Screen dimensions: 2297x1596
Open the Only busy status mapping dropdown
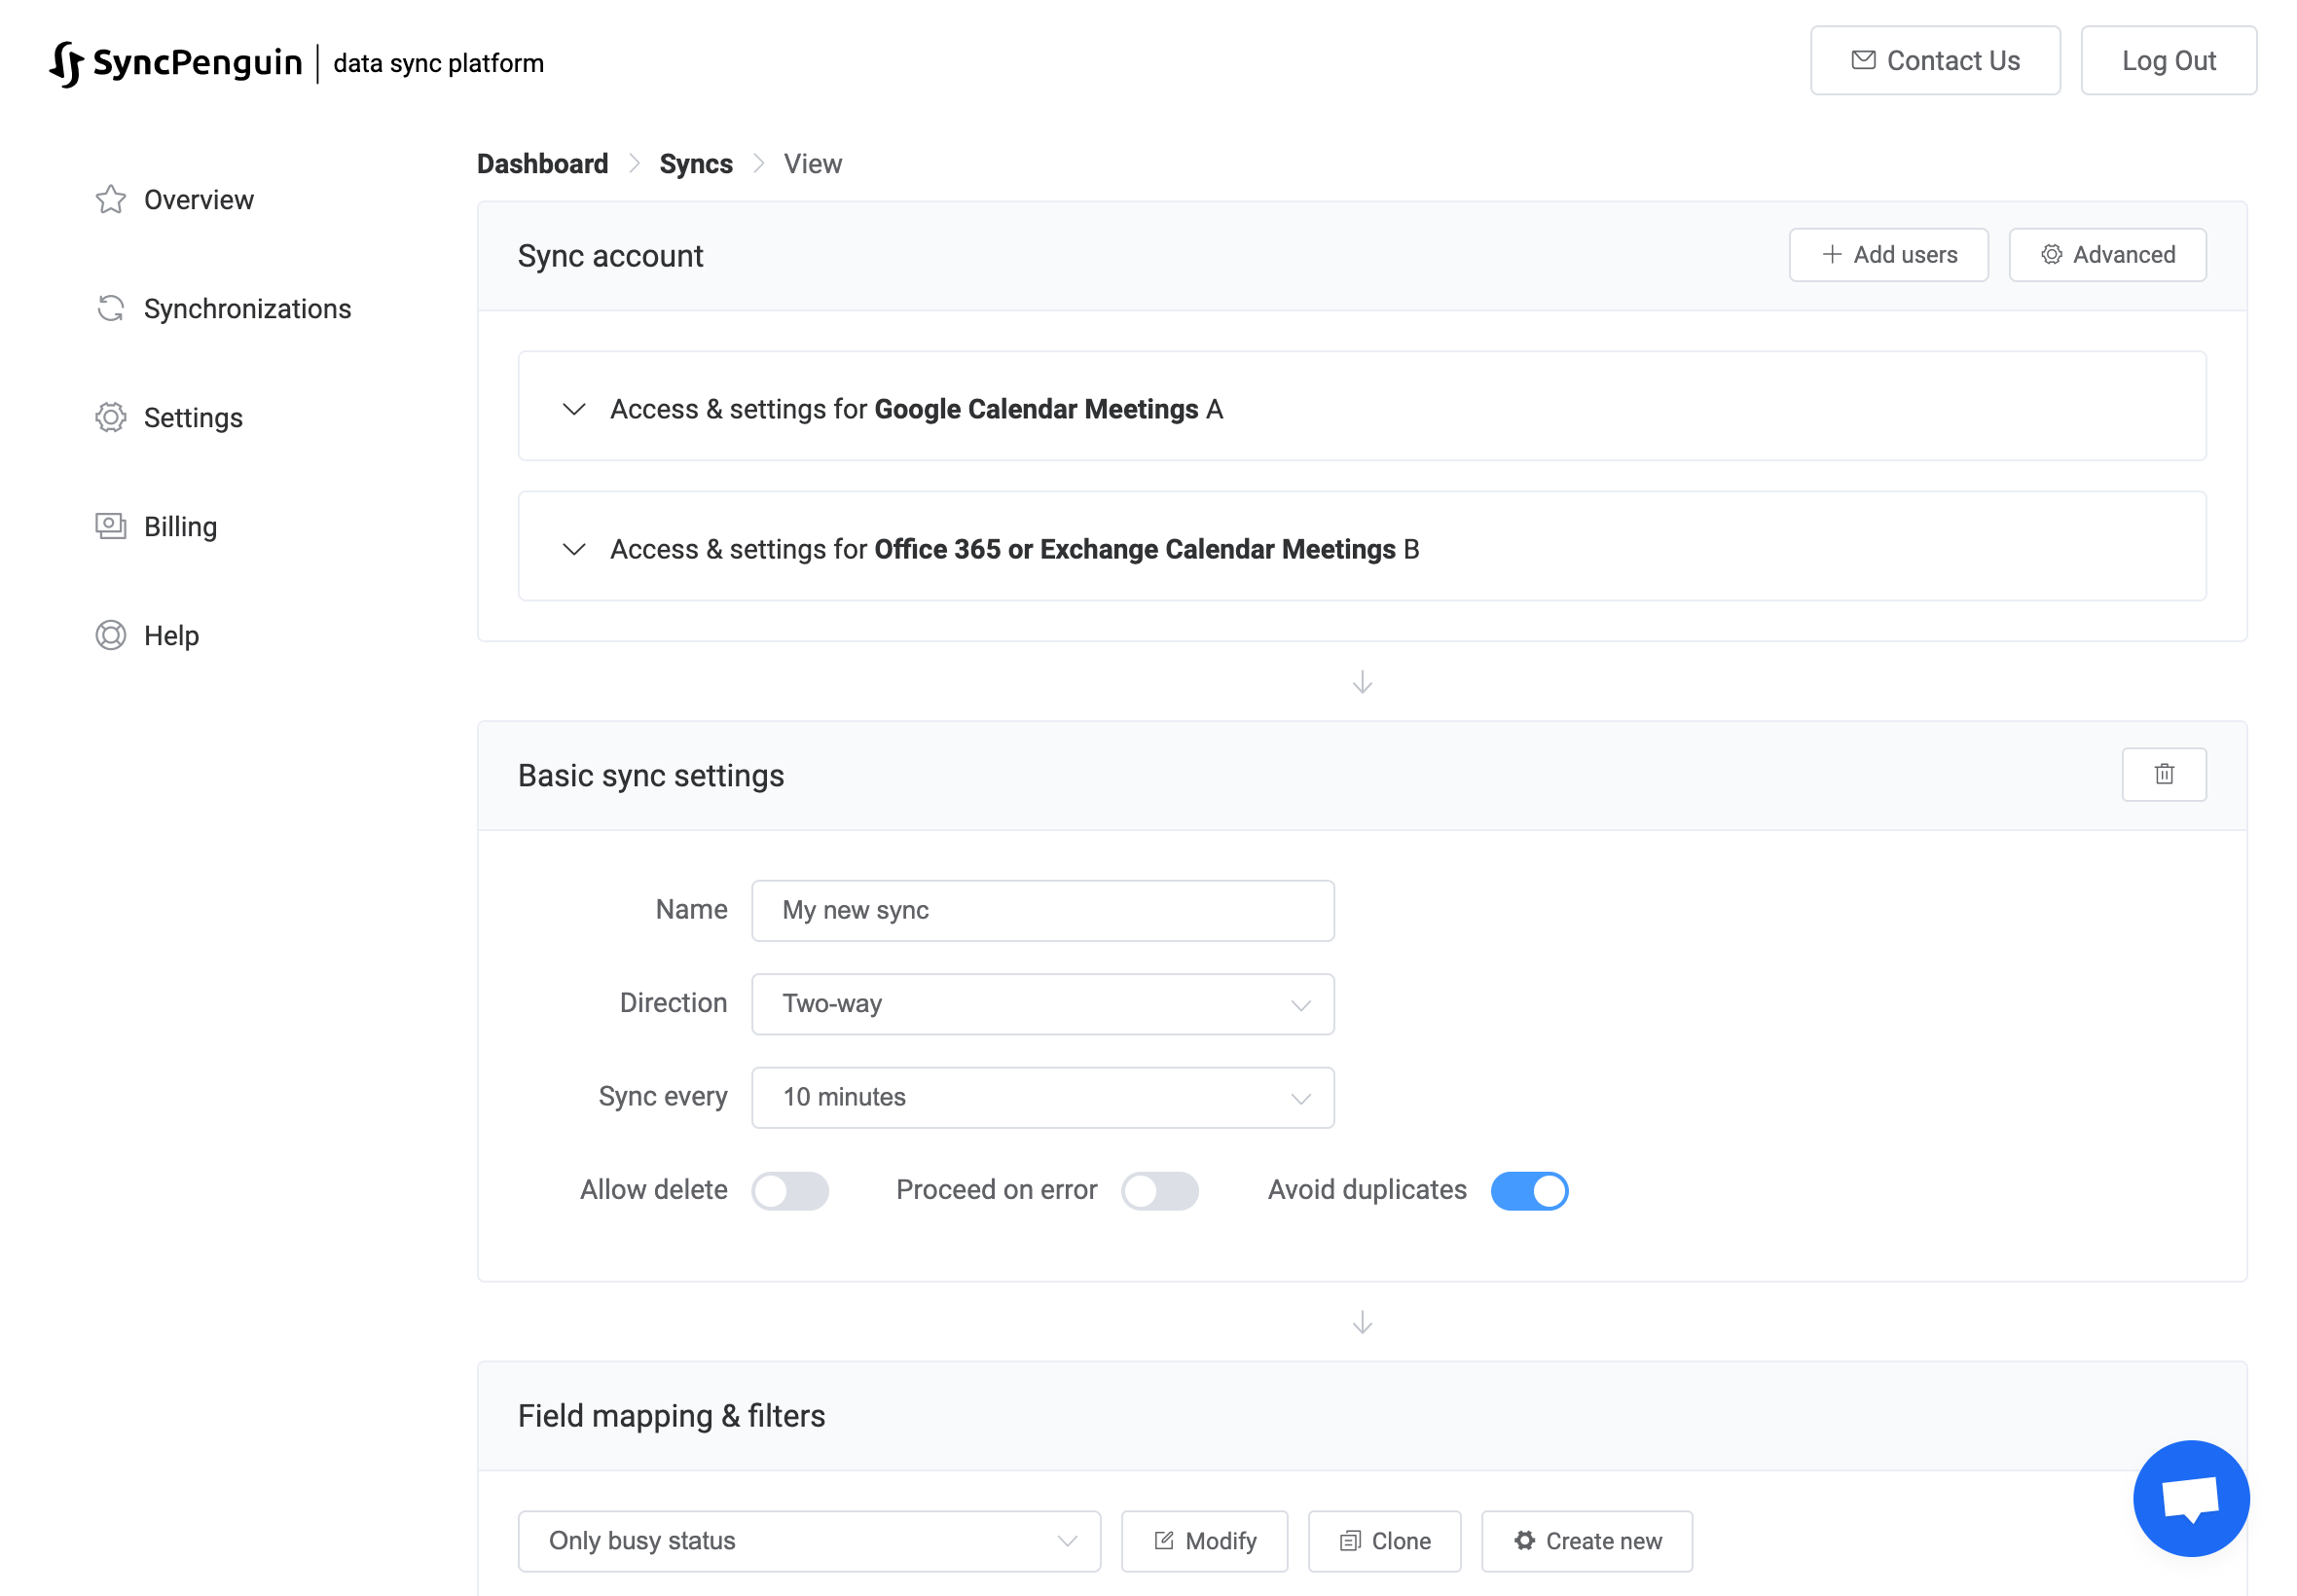(x=808, y=1540)
